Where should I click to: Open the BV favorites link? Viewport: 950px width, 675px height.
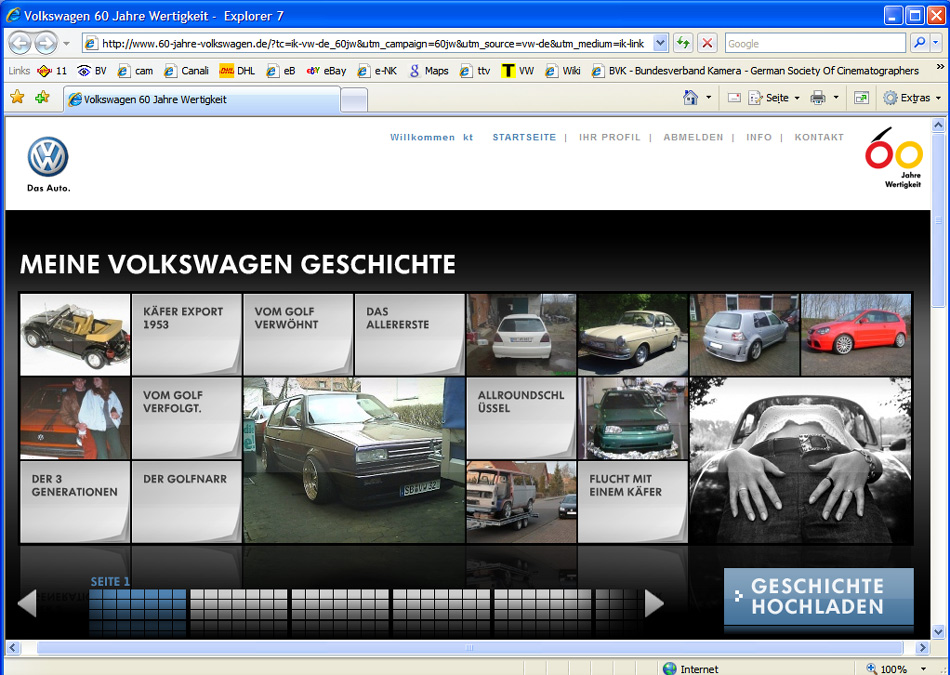point(91,71)
